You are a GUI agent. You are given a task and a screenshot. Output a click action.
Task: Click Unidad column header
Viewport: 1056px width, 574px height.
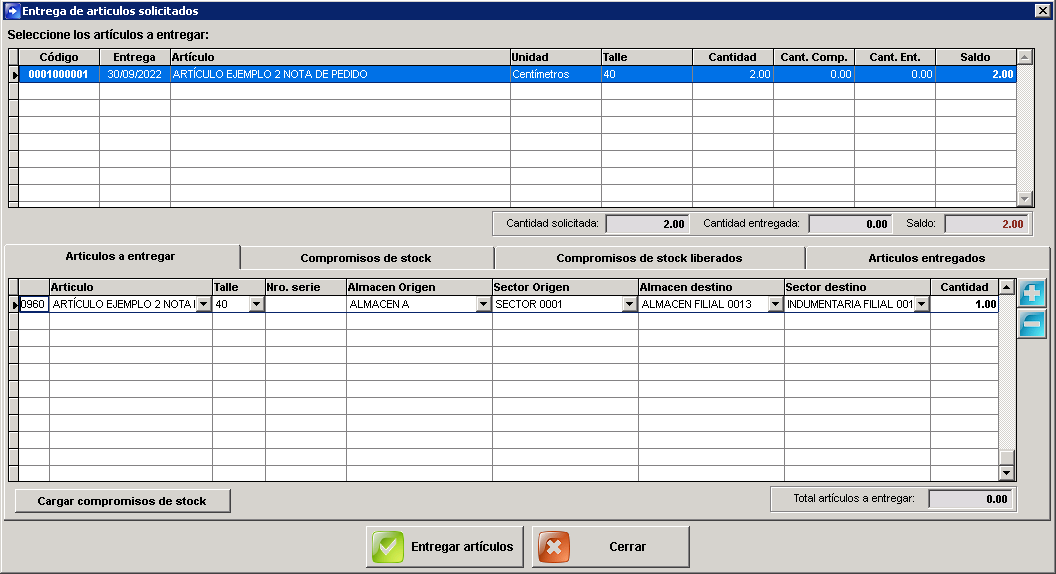tap(556, 57)
